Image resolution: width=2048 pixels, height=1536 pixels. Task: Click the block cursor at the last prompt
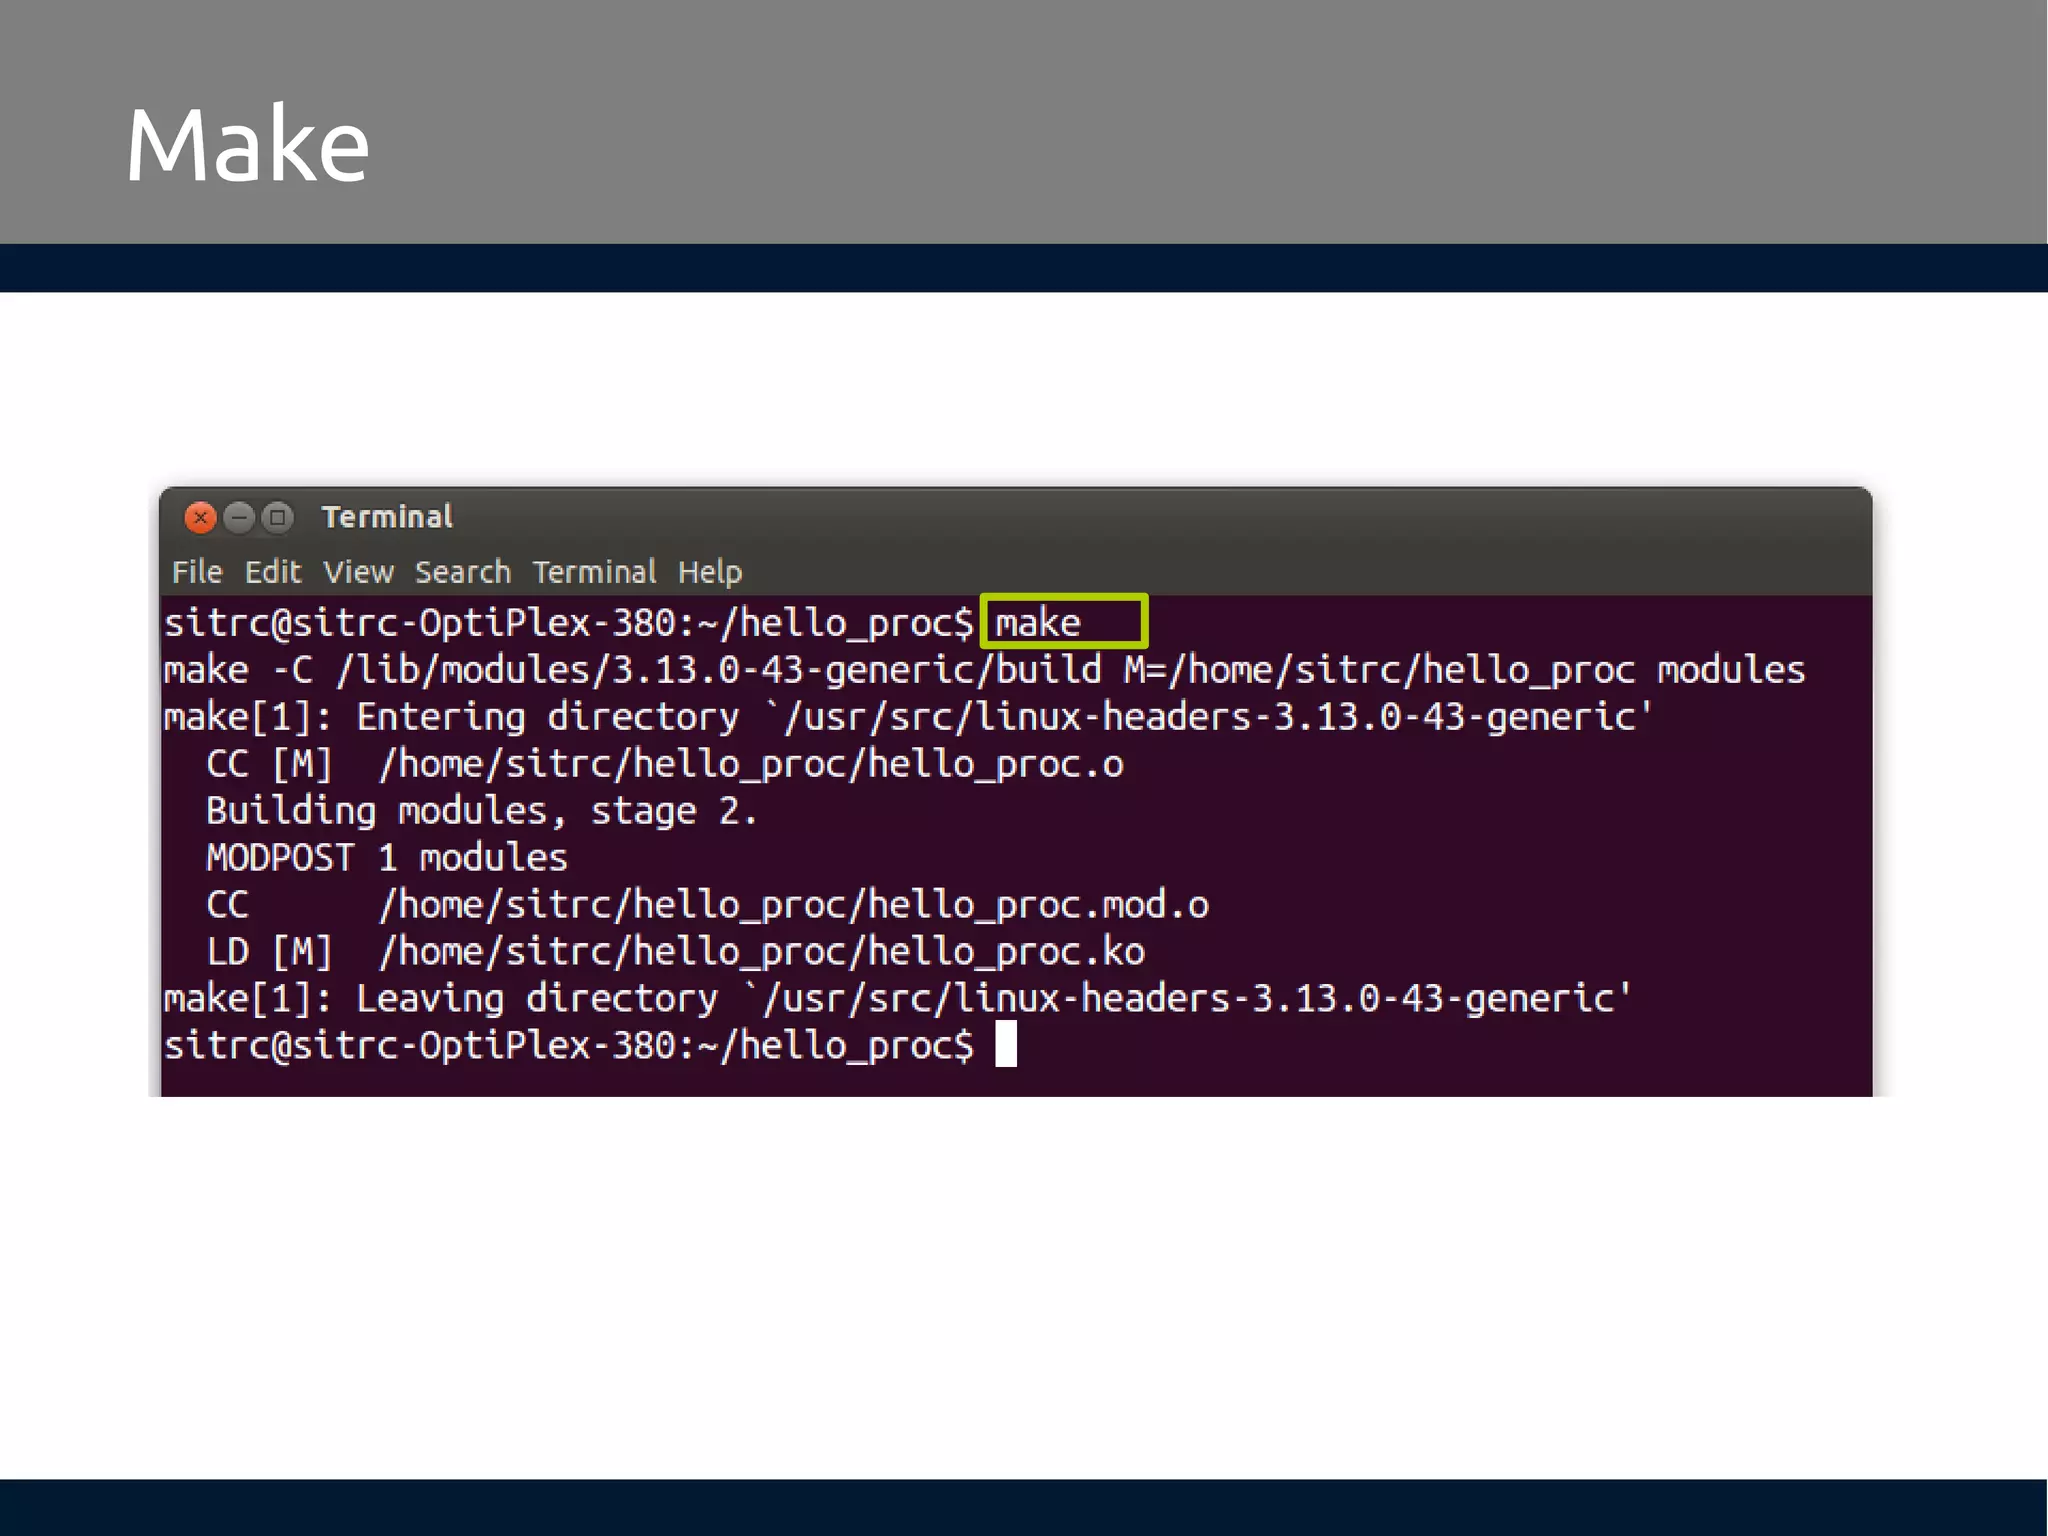[x=1006, y=1044]
